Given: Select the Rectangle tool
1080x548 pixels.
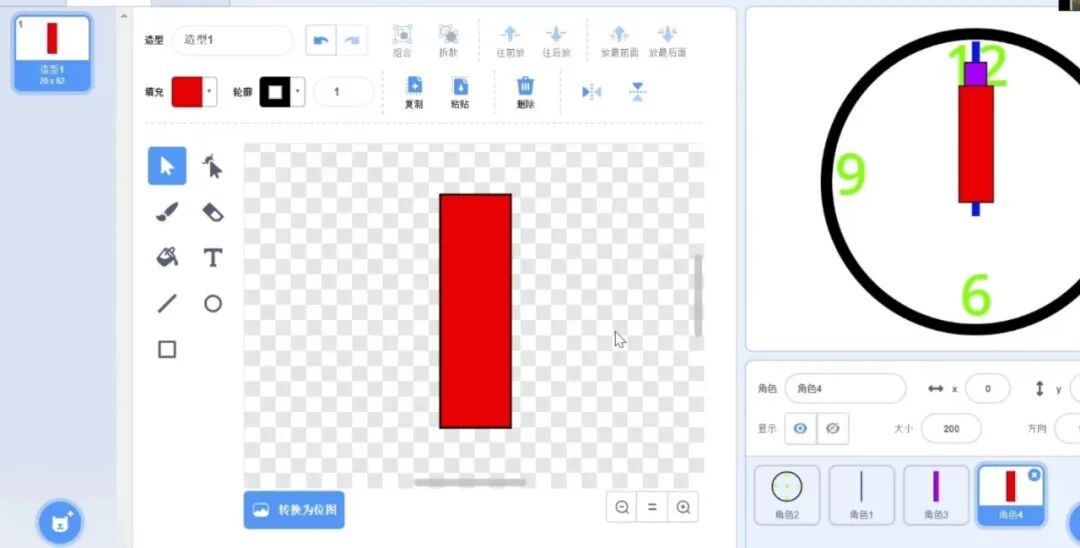Looking at the screenshot, I should coord(167,349).
